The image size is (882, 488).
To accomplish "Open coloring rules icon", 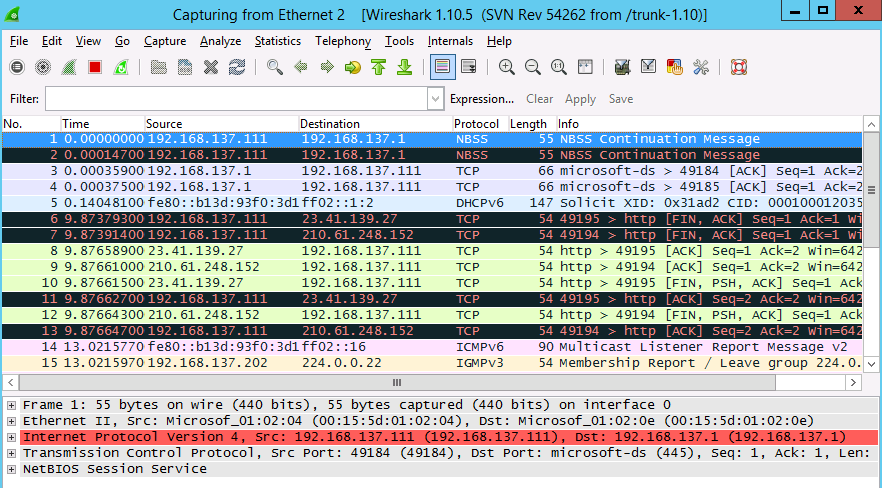I will [x=674, y=67].
